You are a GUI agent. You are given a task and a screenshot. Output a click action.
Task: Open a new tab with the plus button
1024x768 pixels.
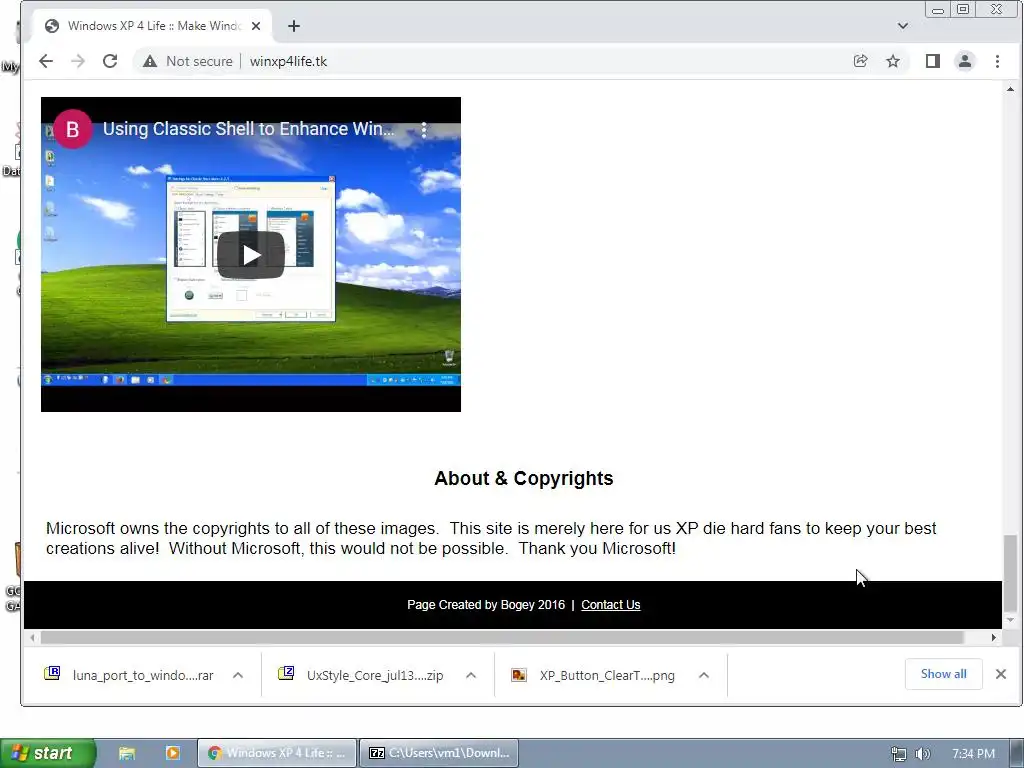pos(294,26)
